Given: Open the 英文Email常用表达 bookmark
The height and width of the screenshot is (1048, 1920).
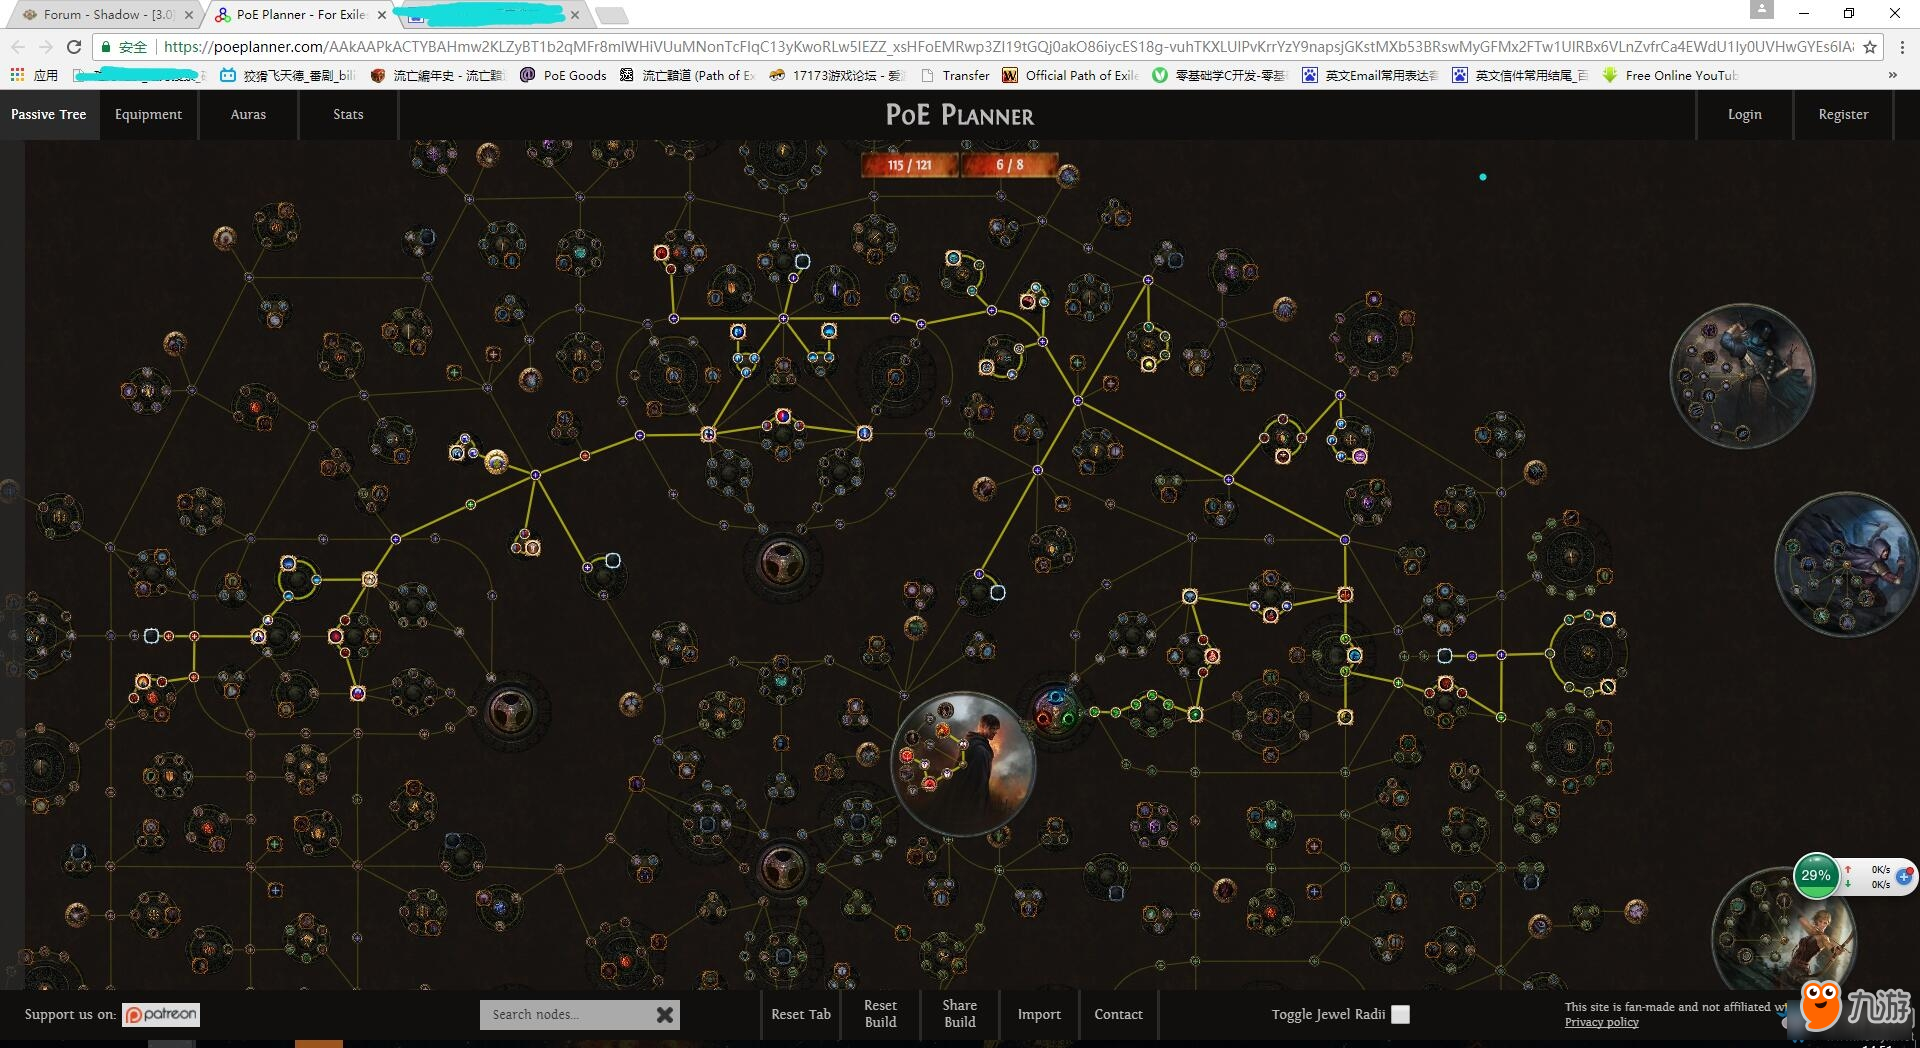Looking at the screenshot, I should pyautogui.click(x=1370, y=75).
